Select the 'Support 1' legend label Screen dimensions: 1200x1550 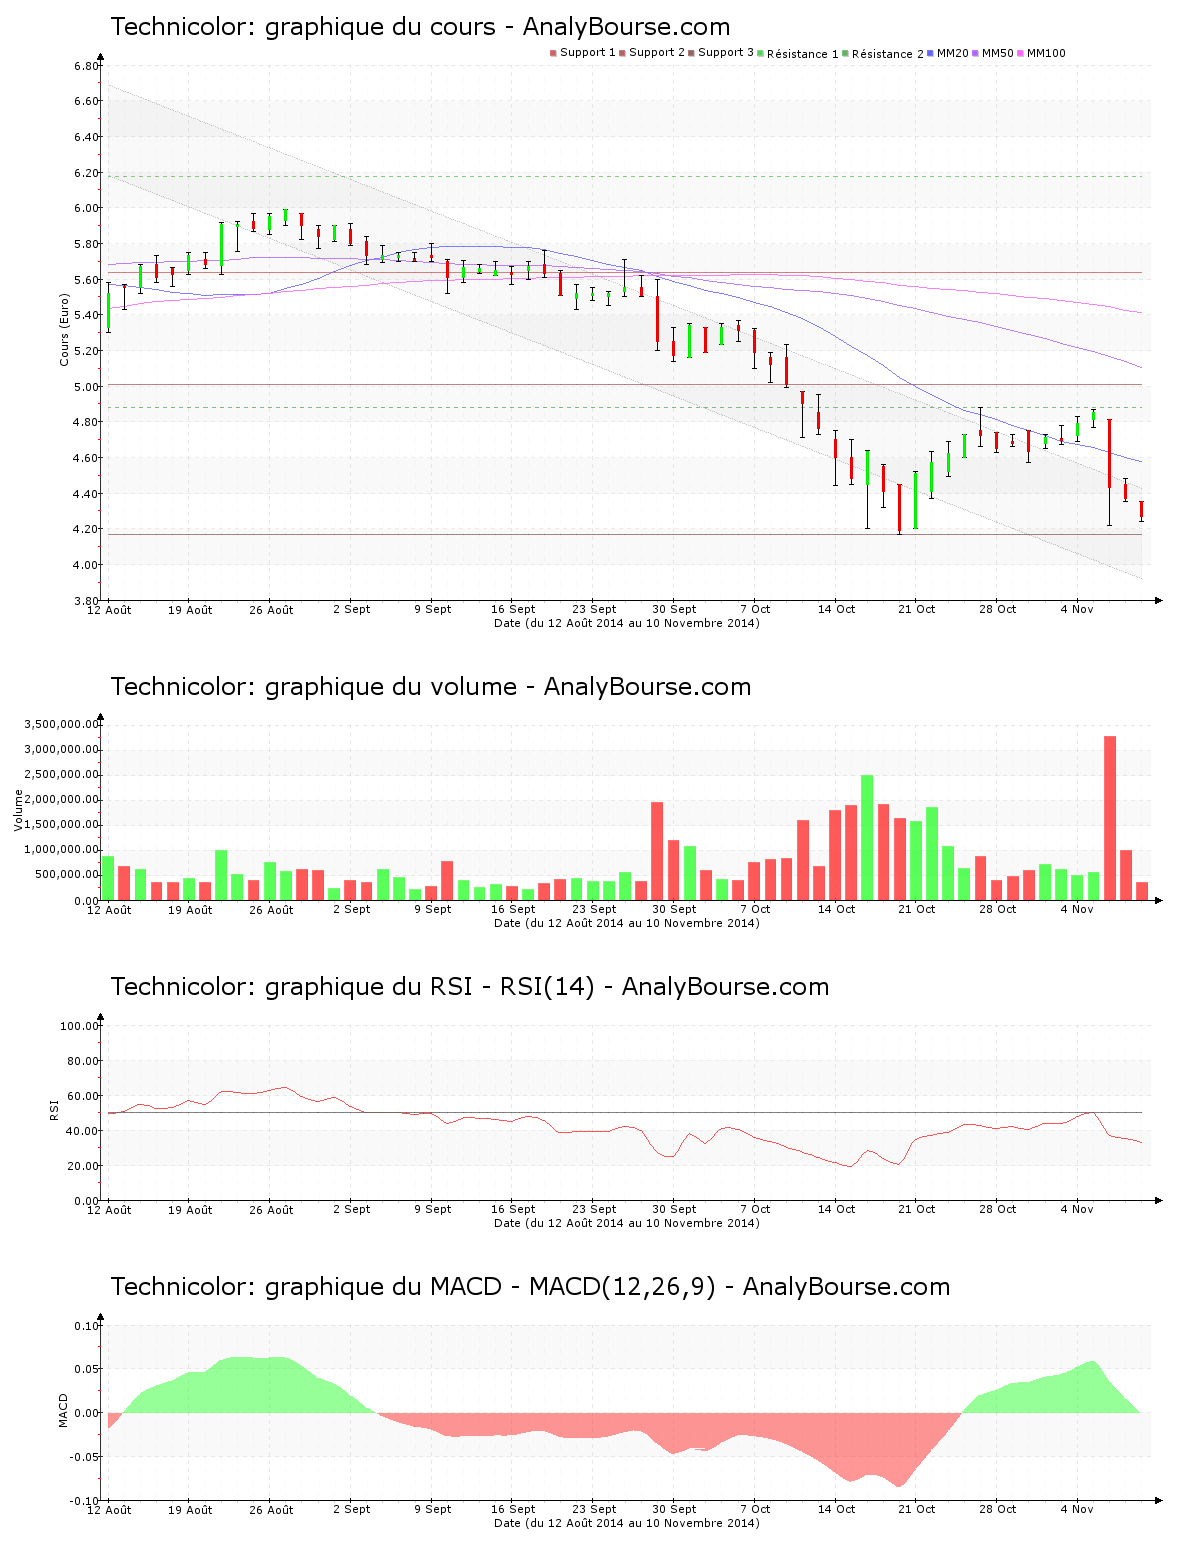[x=587, y=52]
